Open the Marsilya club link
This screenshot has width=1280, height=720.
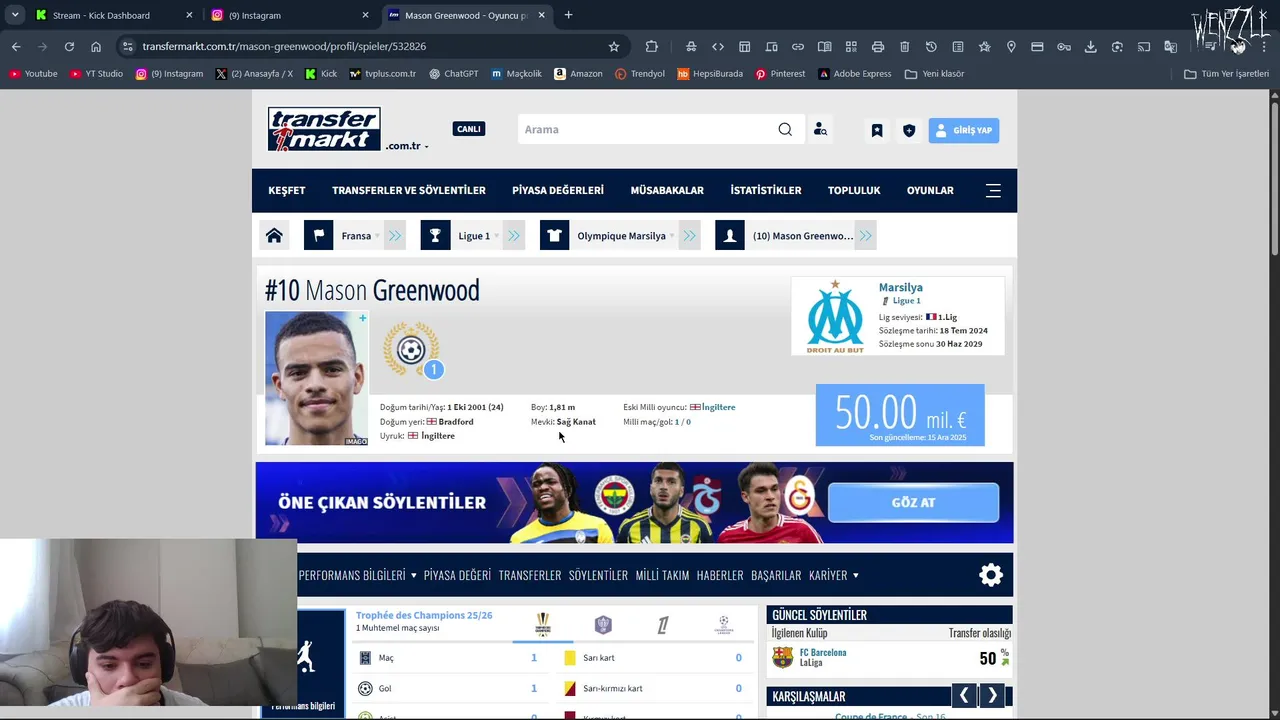click(x=901, y=287)
